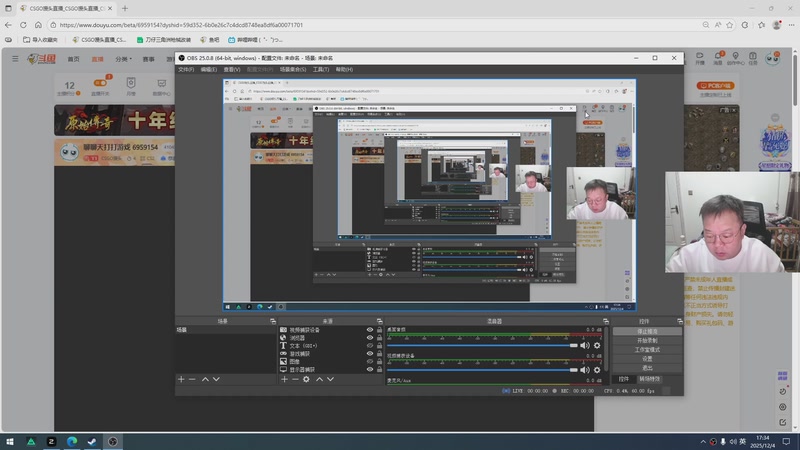Mute video capture device speaker icon
Image resolution: width=800 pixels, height=450 pixels.
click(x=585, y=370)
